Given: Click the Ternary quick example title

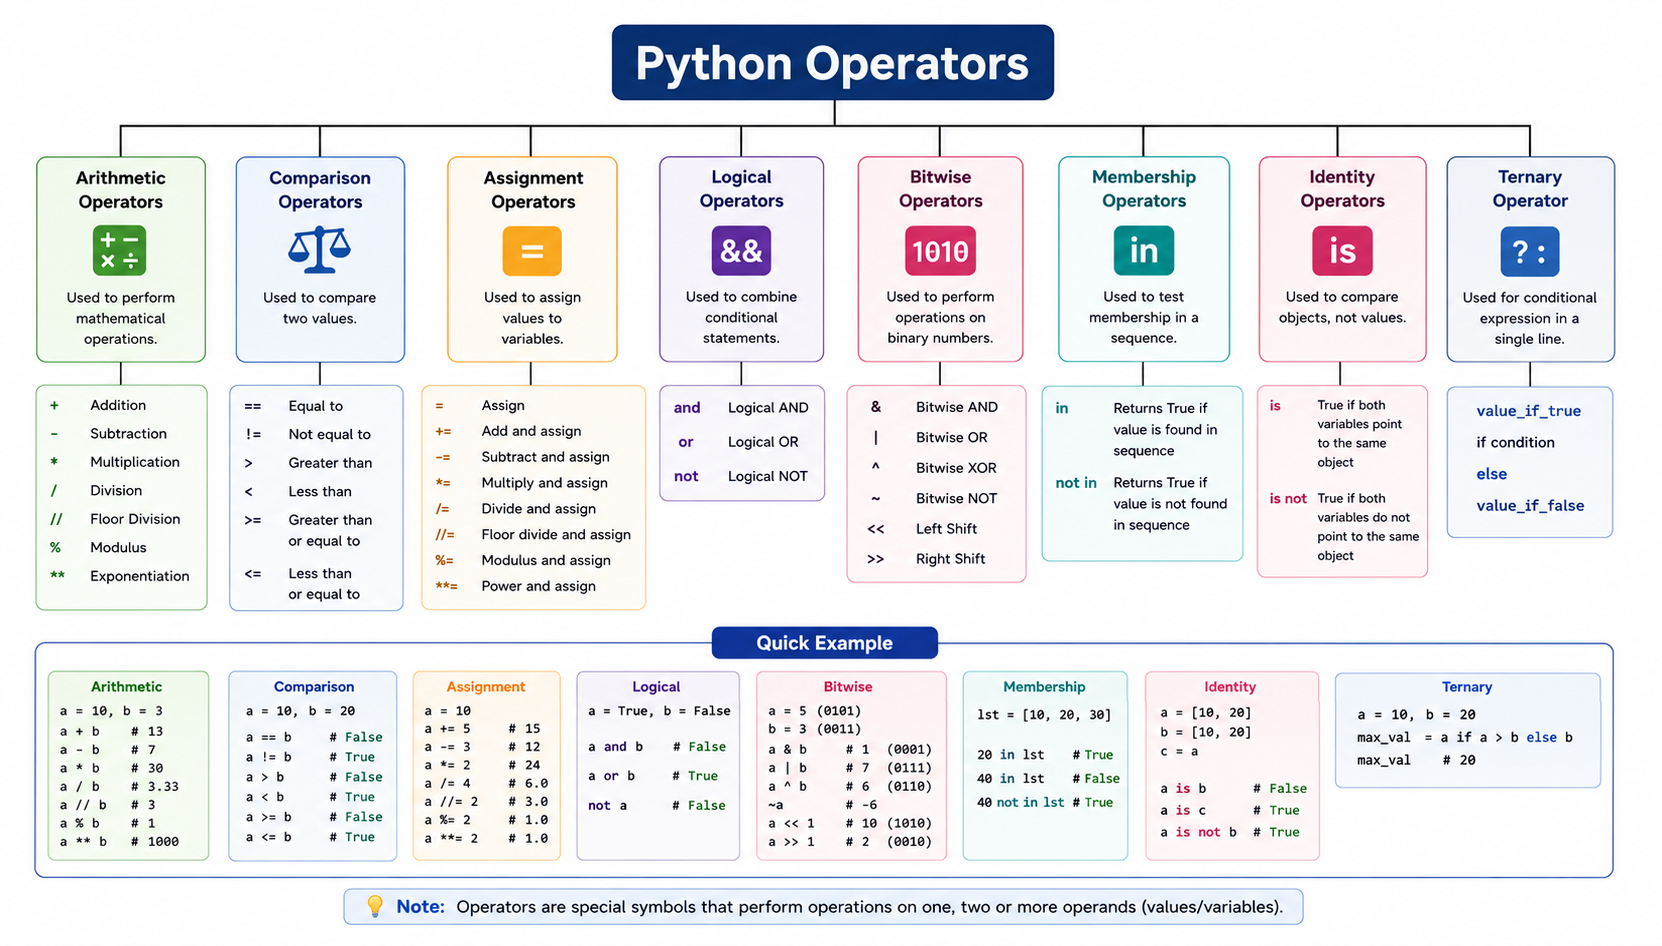Looking at the screenshot, I should coord(1467,687).
